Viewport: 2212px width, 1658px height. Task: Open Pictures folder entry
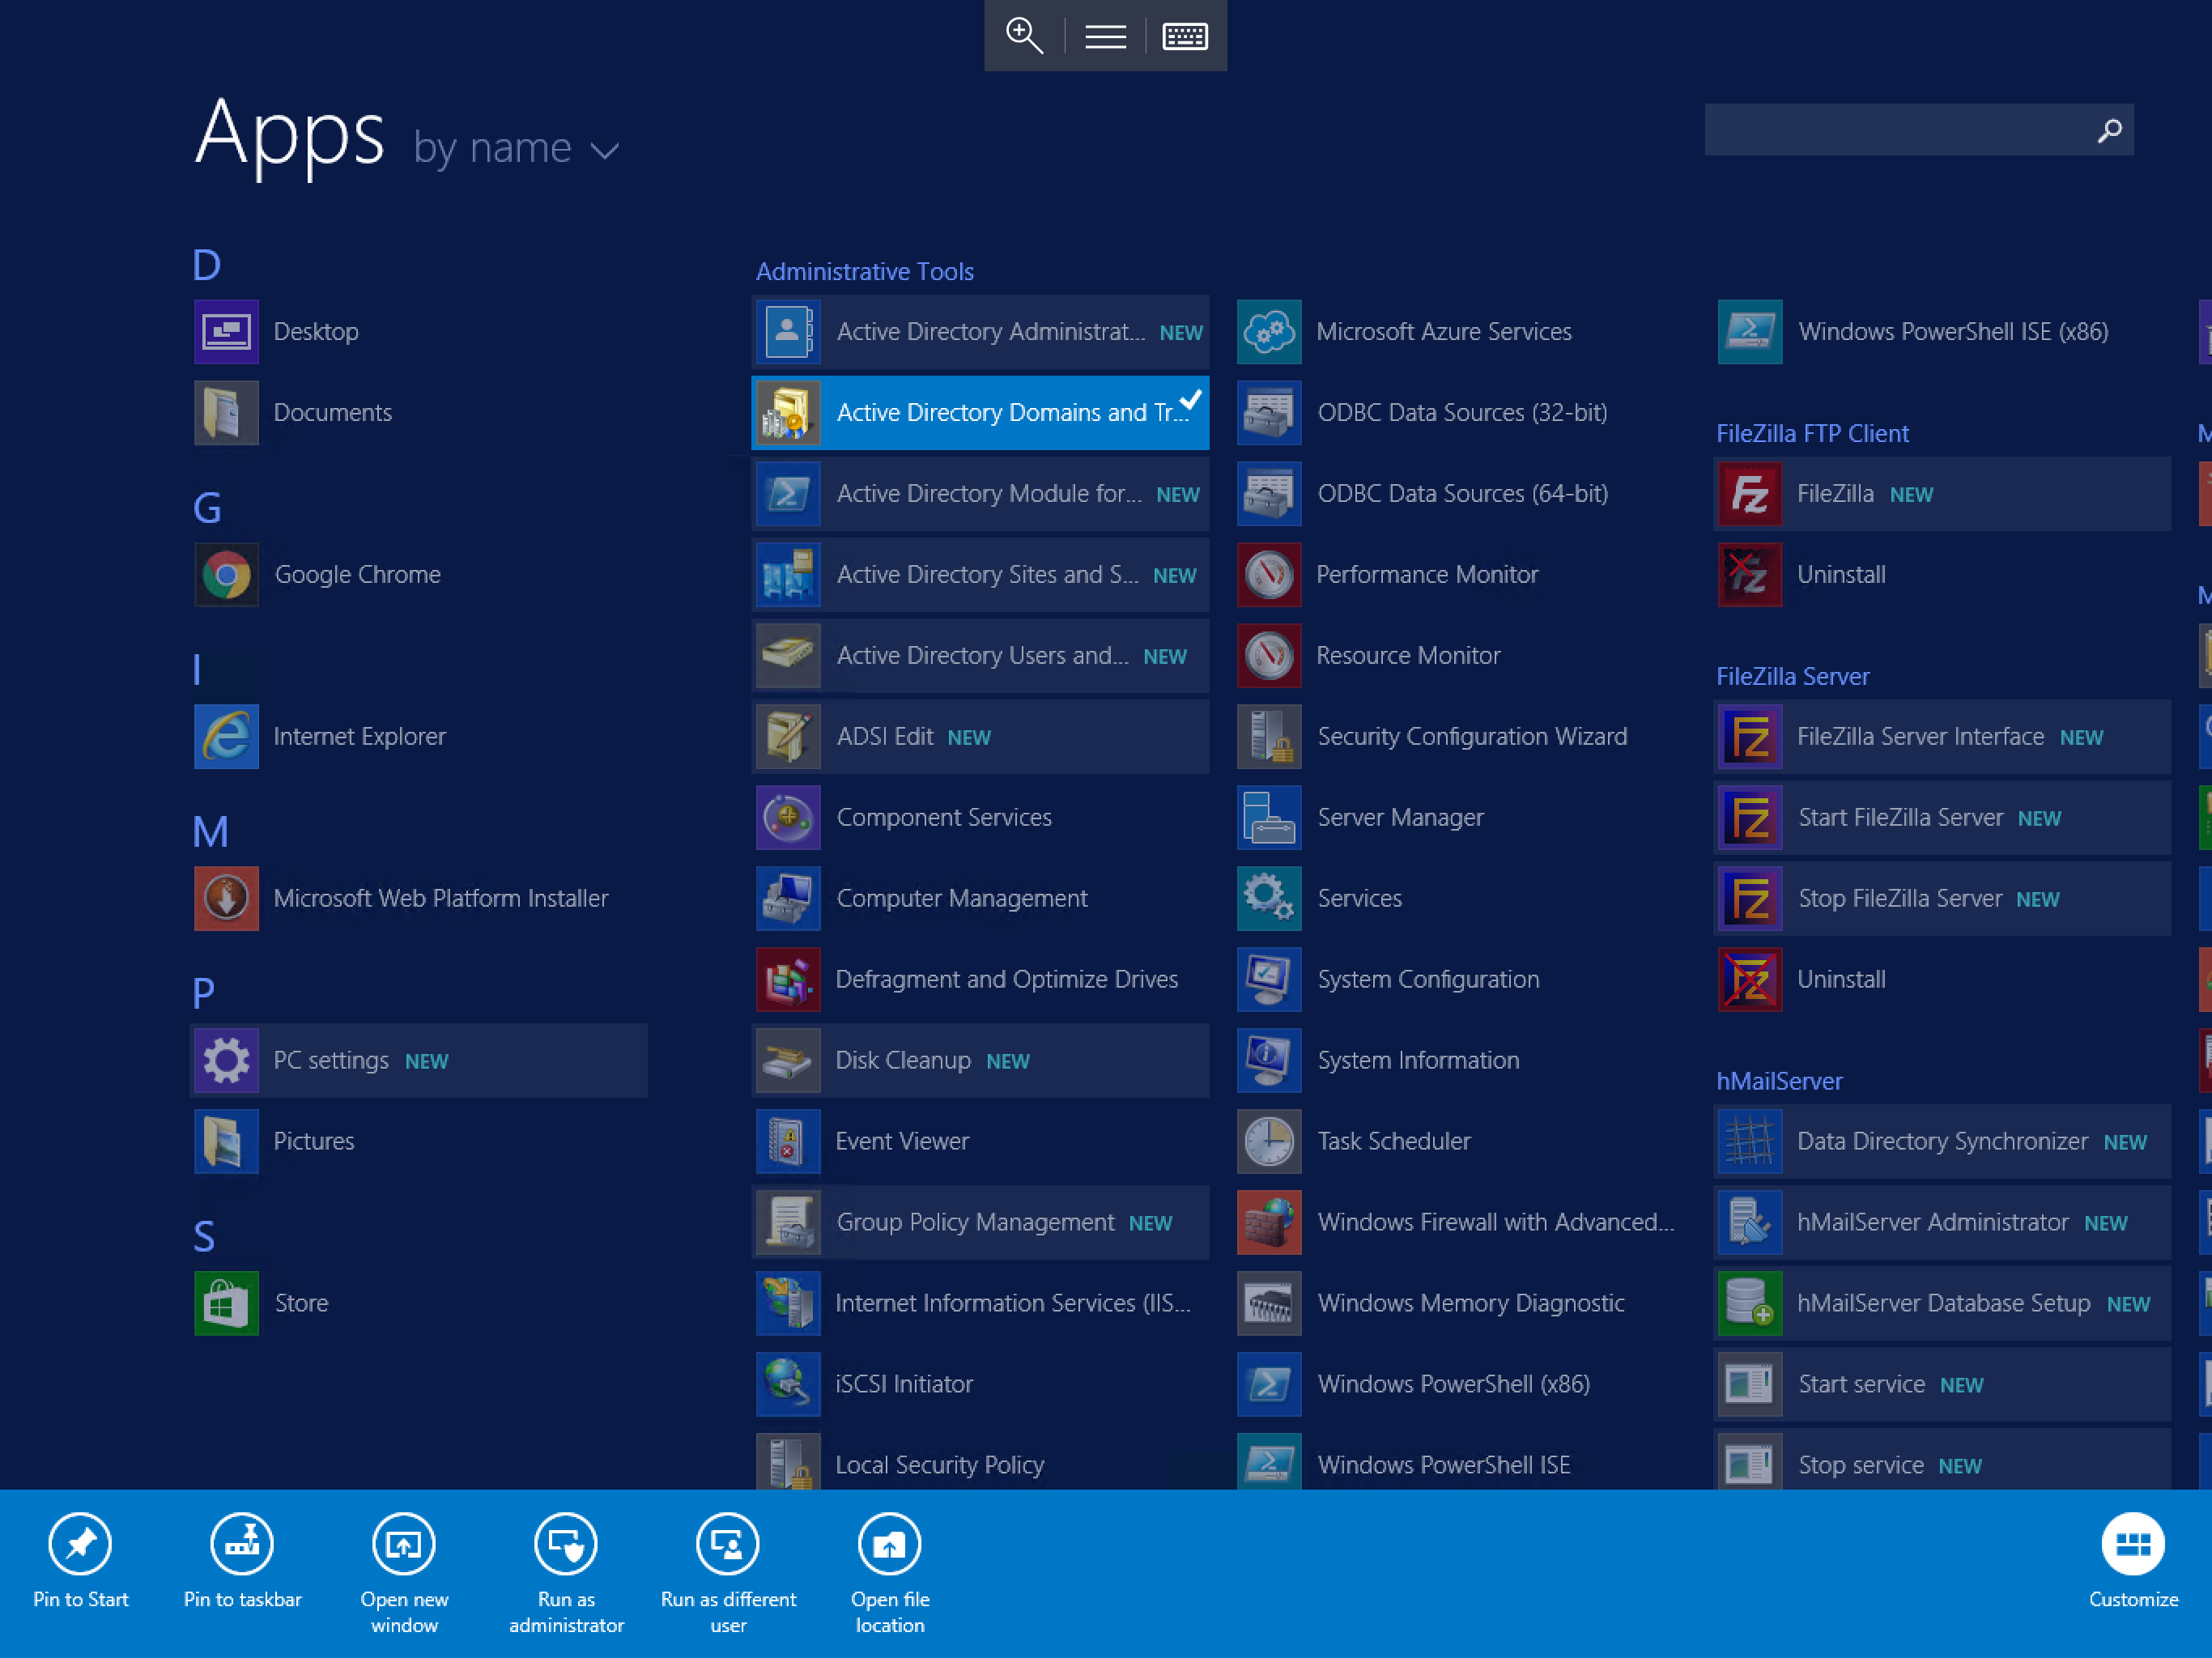(419, 1141)
